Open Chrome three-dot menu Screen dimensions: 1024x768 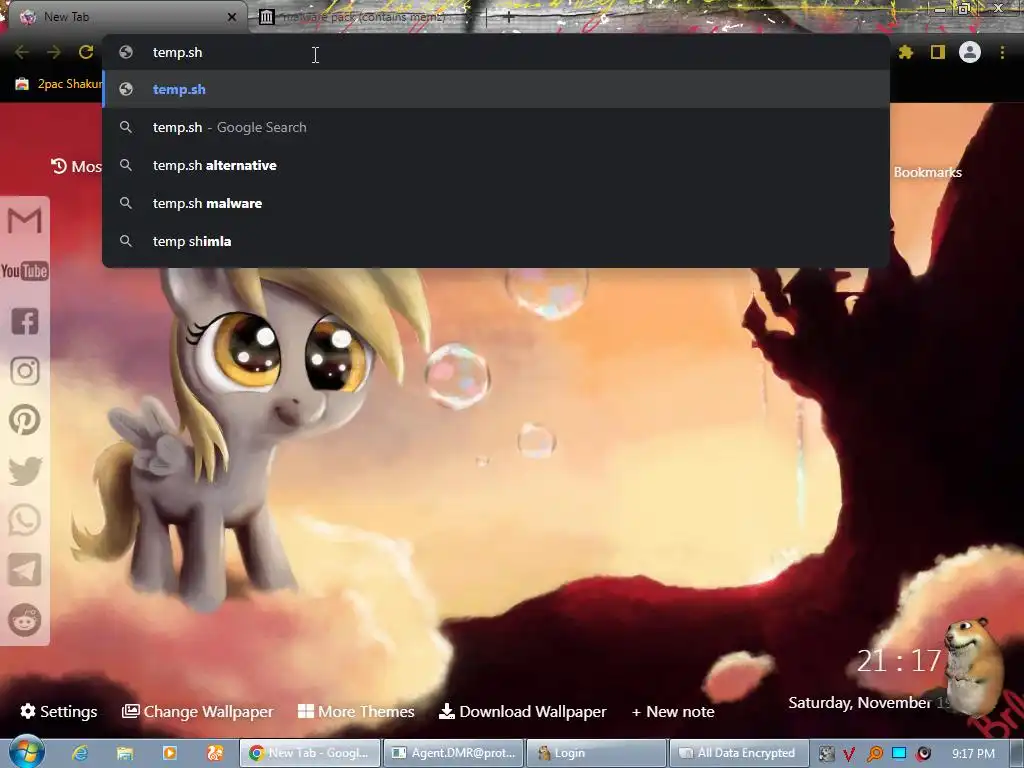(x=1002, y=52)
